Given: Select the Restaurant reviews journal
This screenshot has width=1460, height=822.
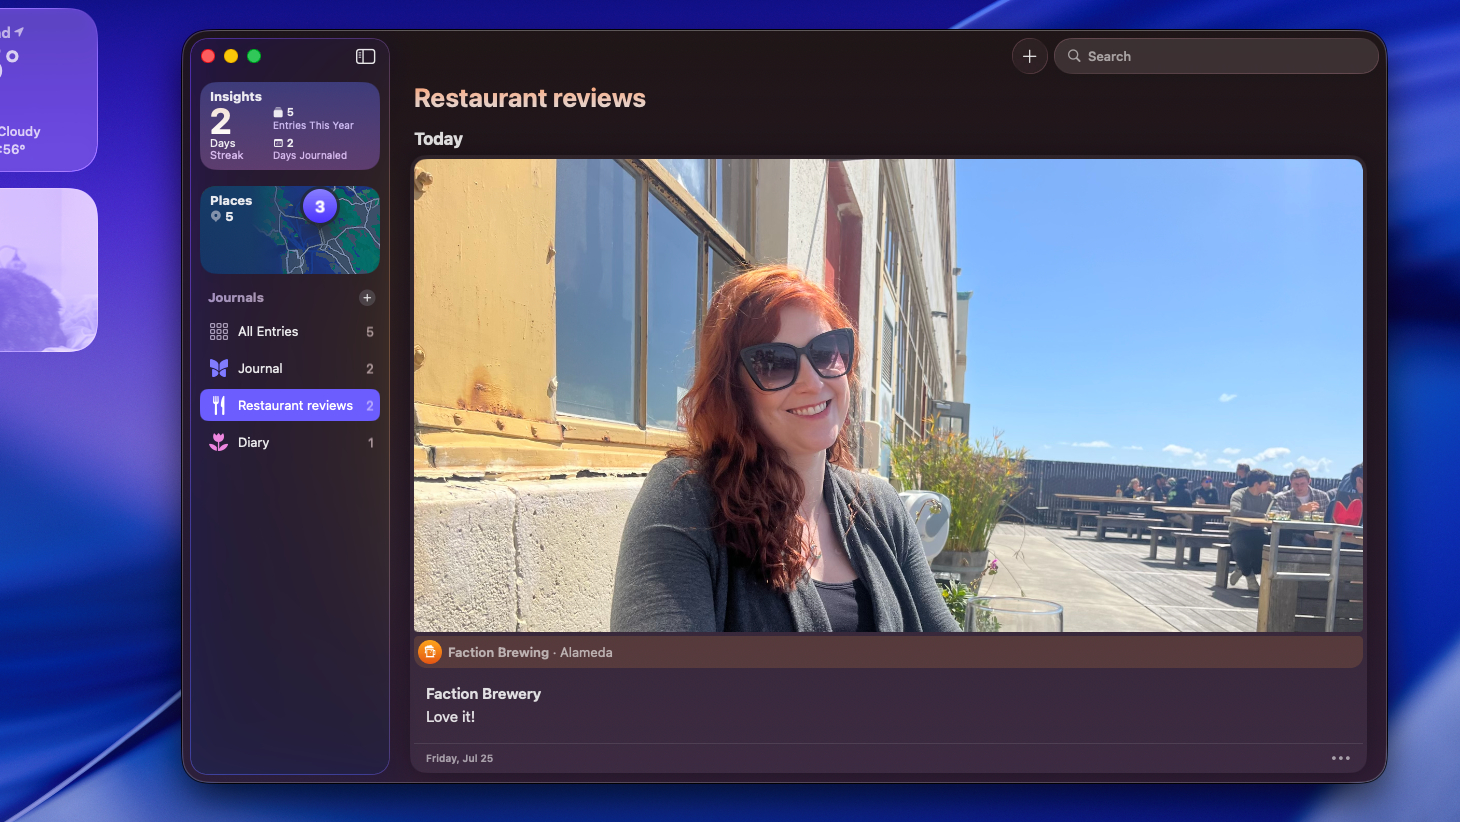Looking at the screenshot, I should click(295, 405).
